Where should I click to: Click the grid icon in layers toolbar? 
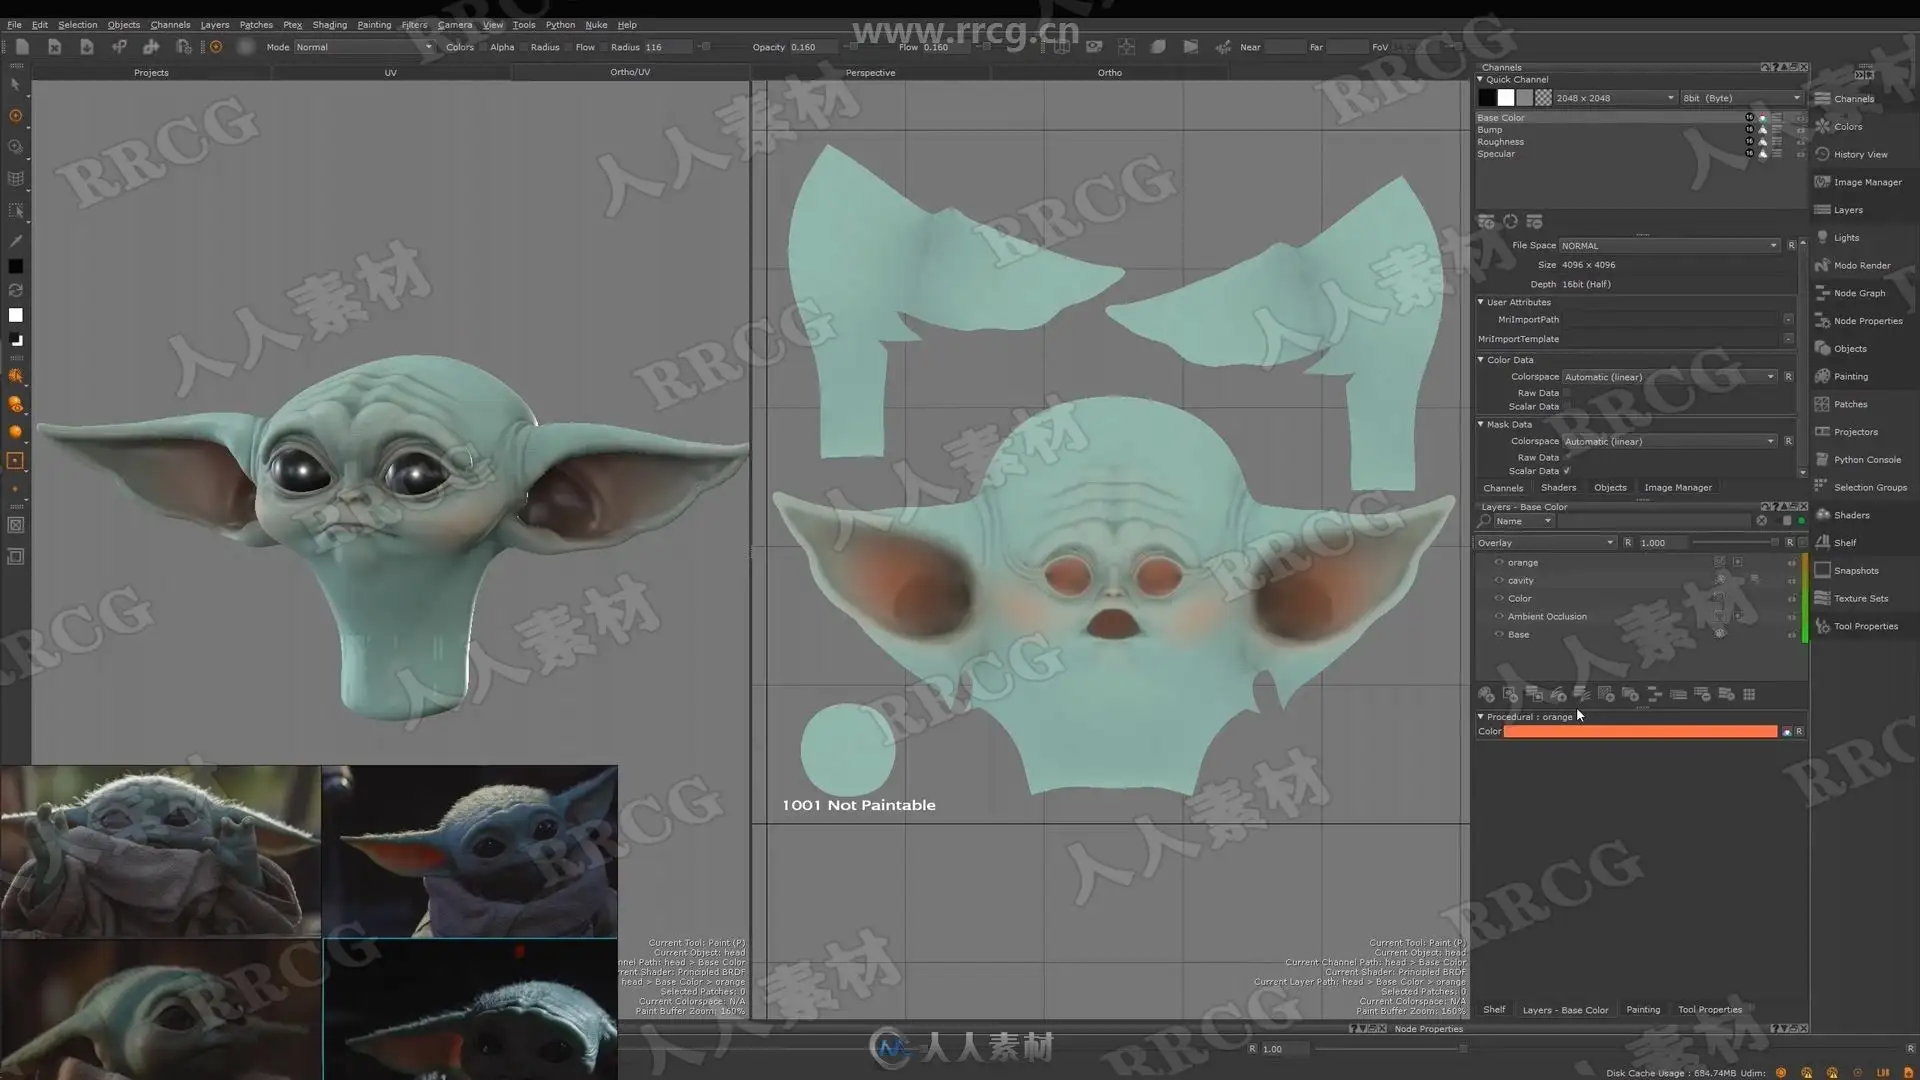[x=1749, y=695]
